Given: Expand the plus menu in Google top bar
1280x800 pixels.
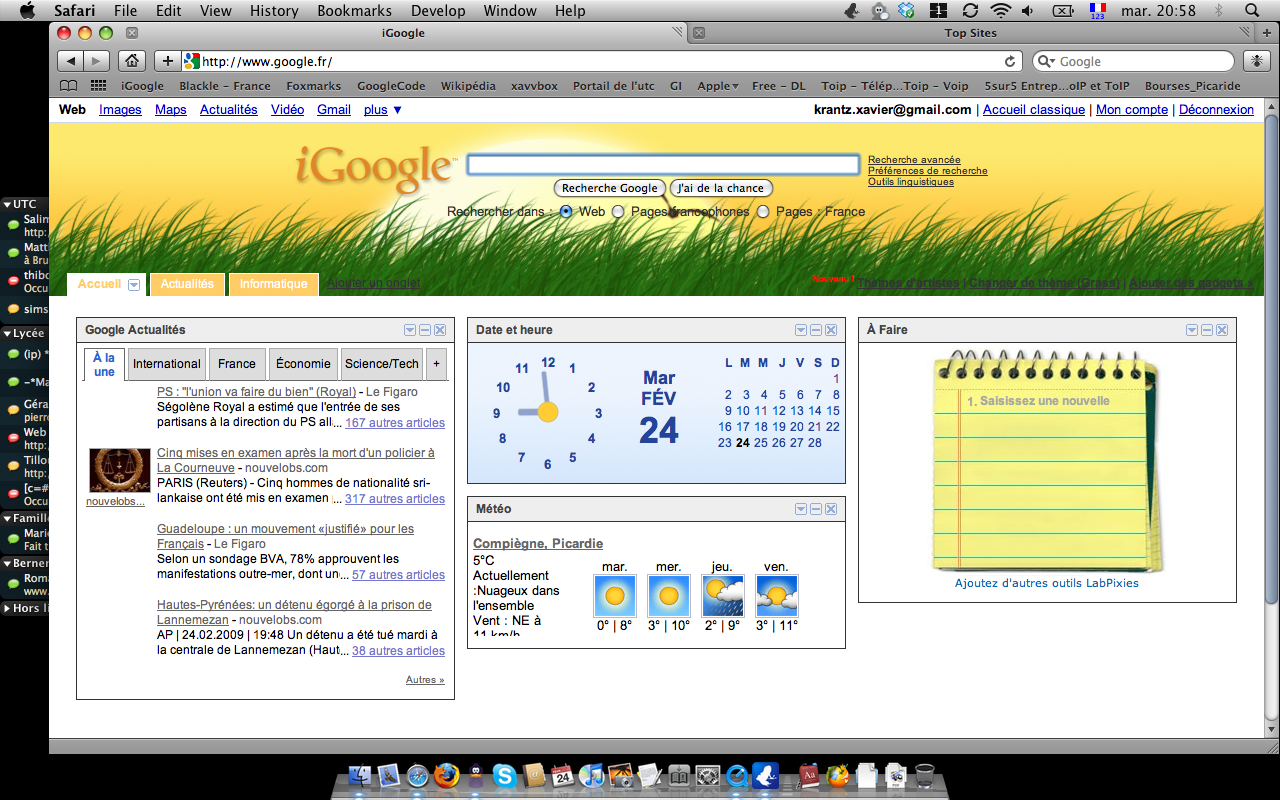Looking at the screenshot, I should click(x=383, y=110).
